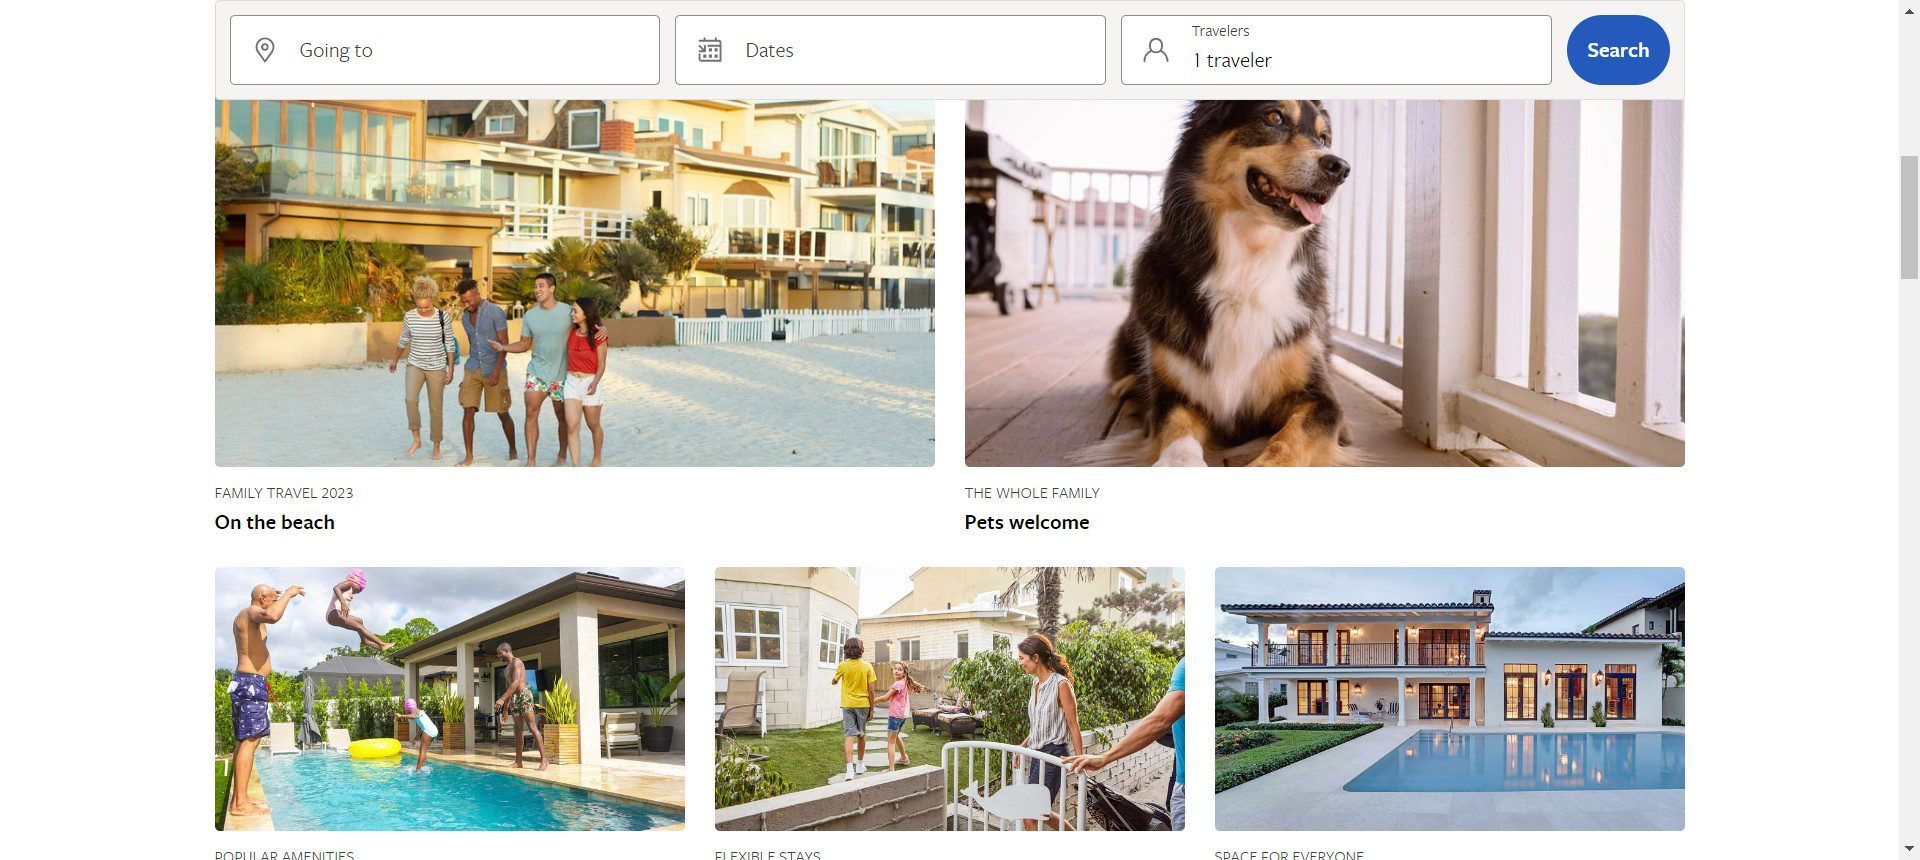Viewport: 1920px width, 860px height.
Task: Click the Going to destination field
Action: coord(445,50)
